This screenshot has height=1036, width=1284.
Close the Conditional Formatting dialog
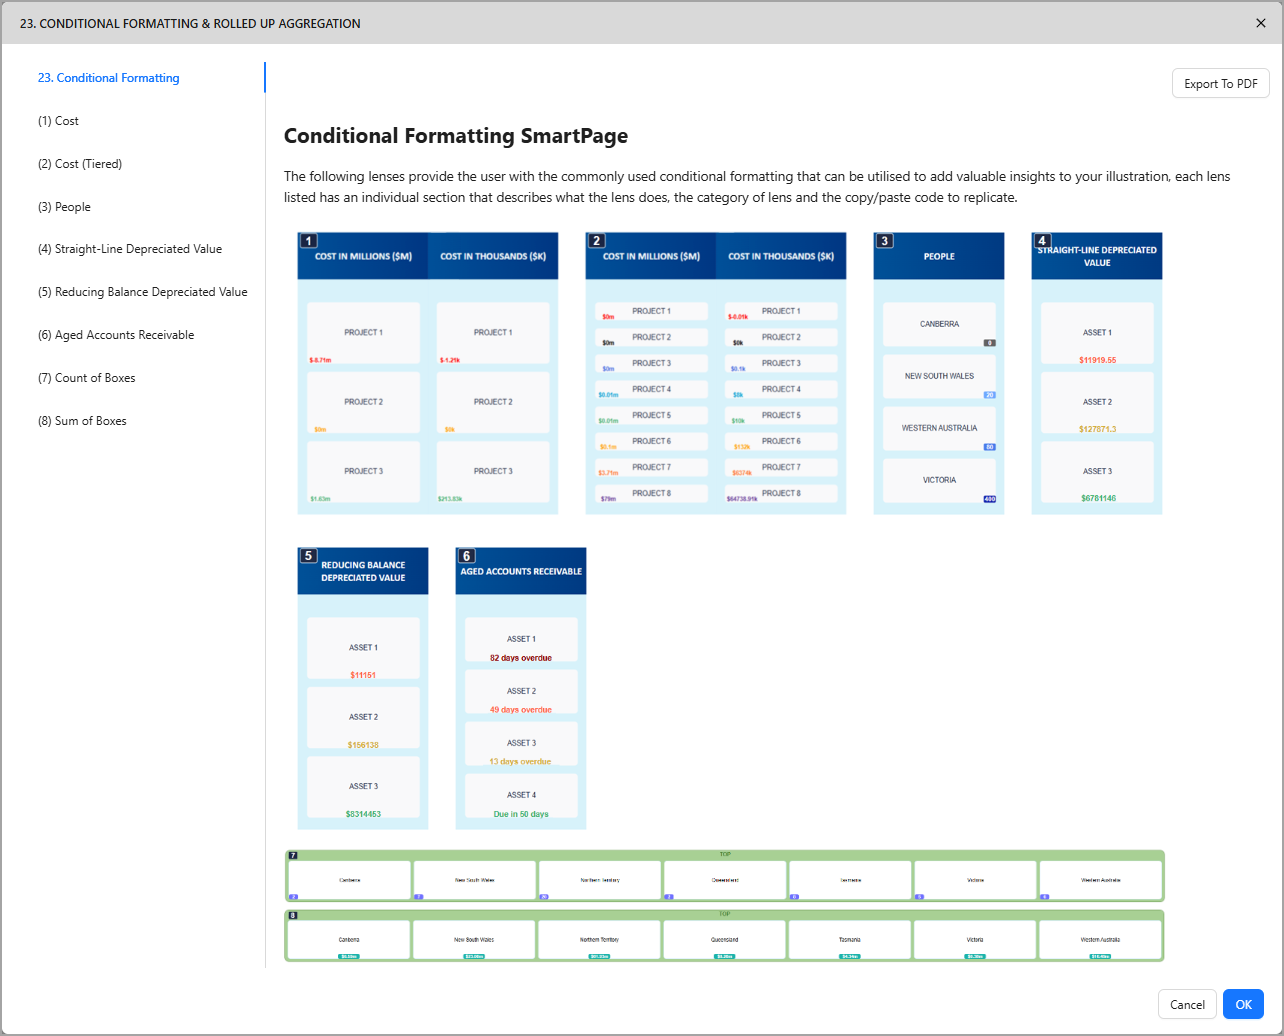(1260, 23)
